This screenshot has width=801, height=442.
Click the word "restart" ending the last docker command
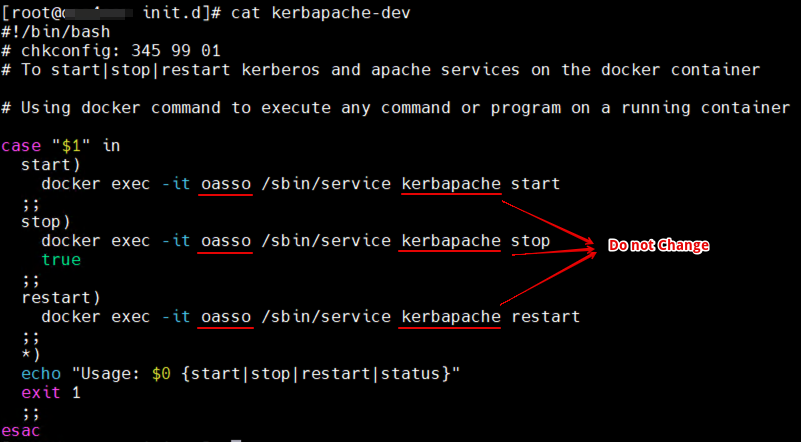[545, 316]
